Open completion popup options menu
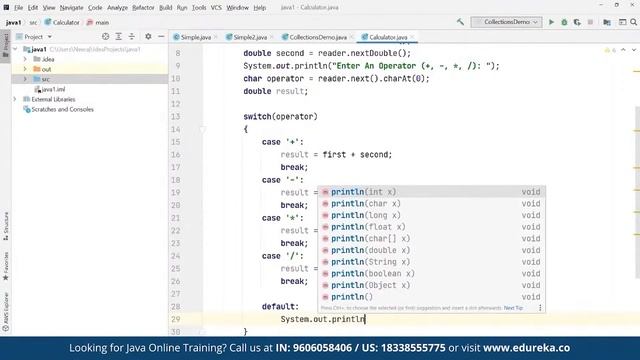640x360 pixels. click(x=540, y=308)
